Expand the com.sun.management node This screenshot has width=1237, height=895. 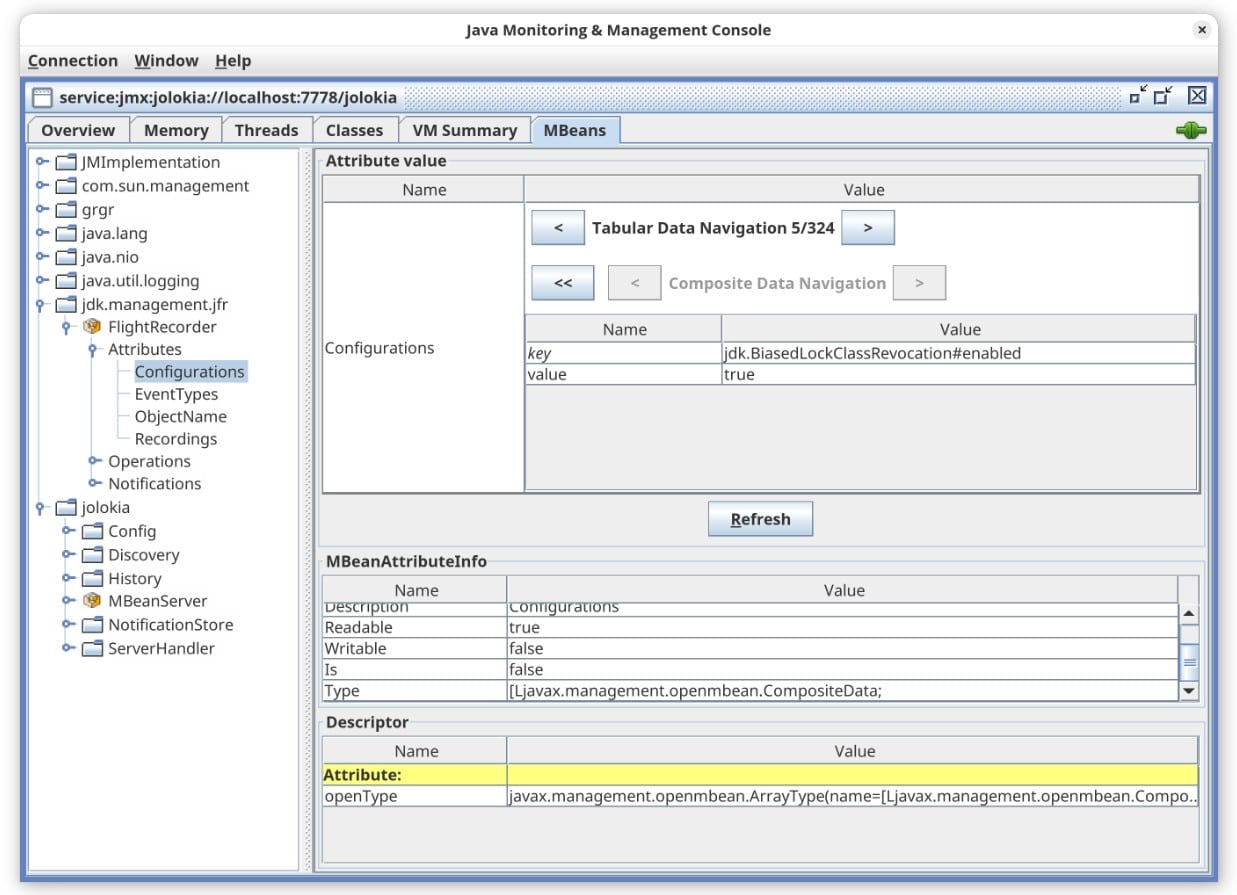click(42, 186)
